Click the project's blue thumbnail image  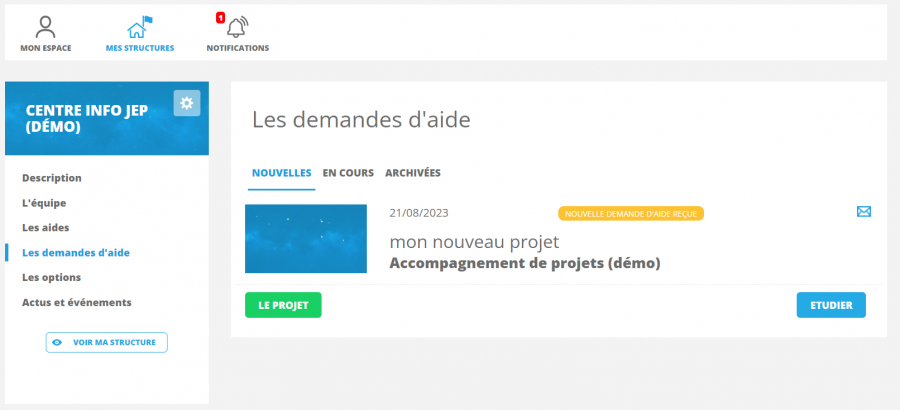pos(306,238)
